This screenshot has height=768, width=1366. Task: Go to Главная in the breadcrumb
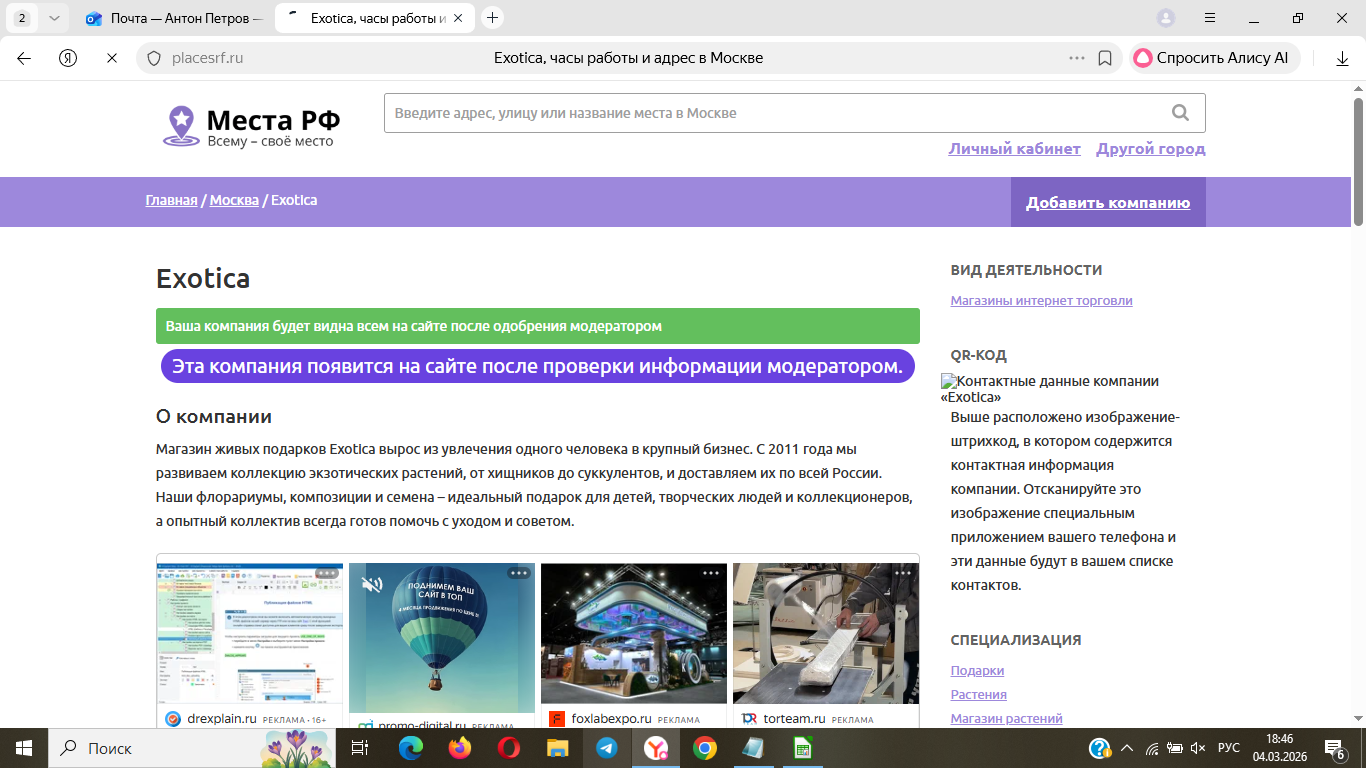(171, 200)
